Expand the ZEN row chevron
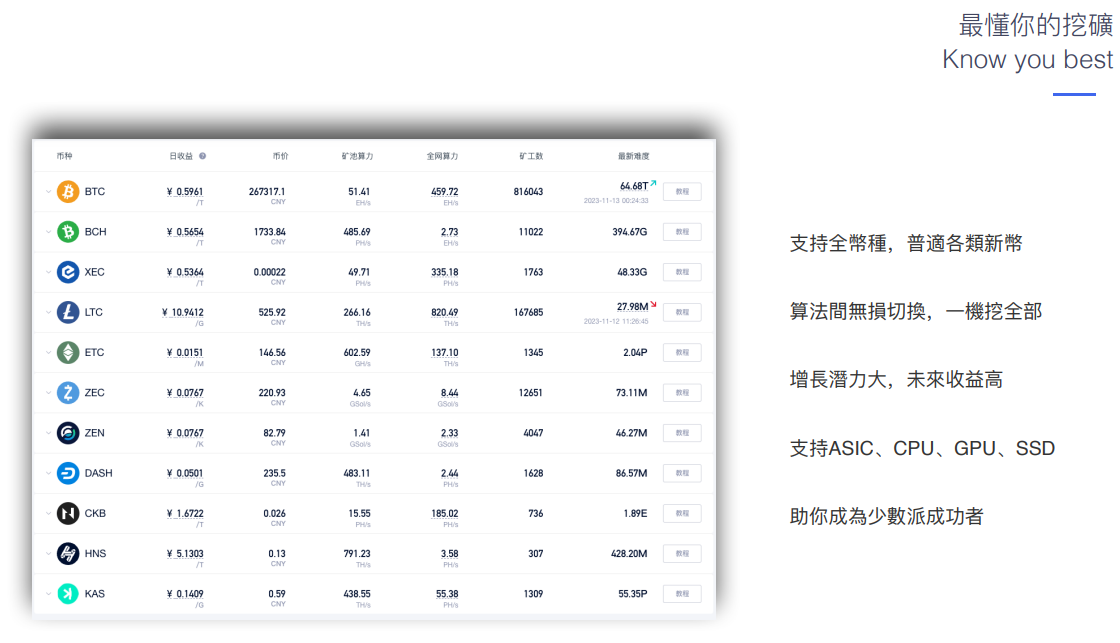Viewport: 1120px width, 643px height. (48, 433)
